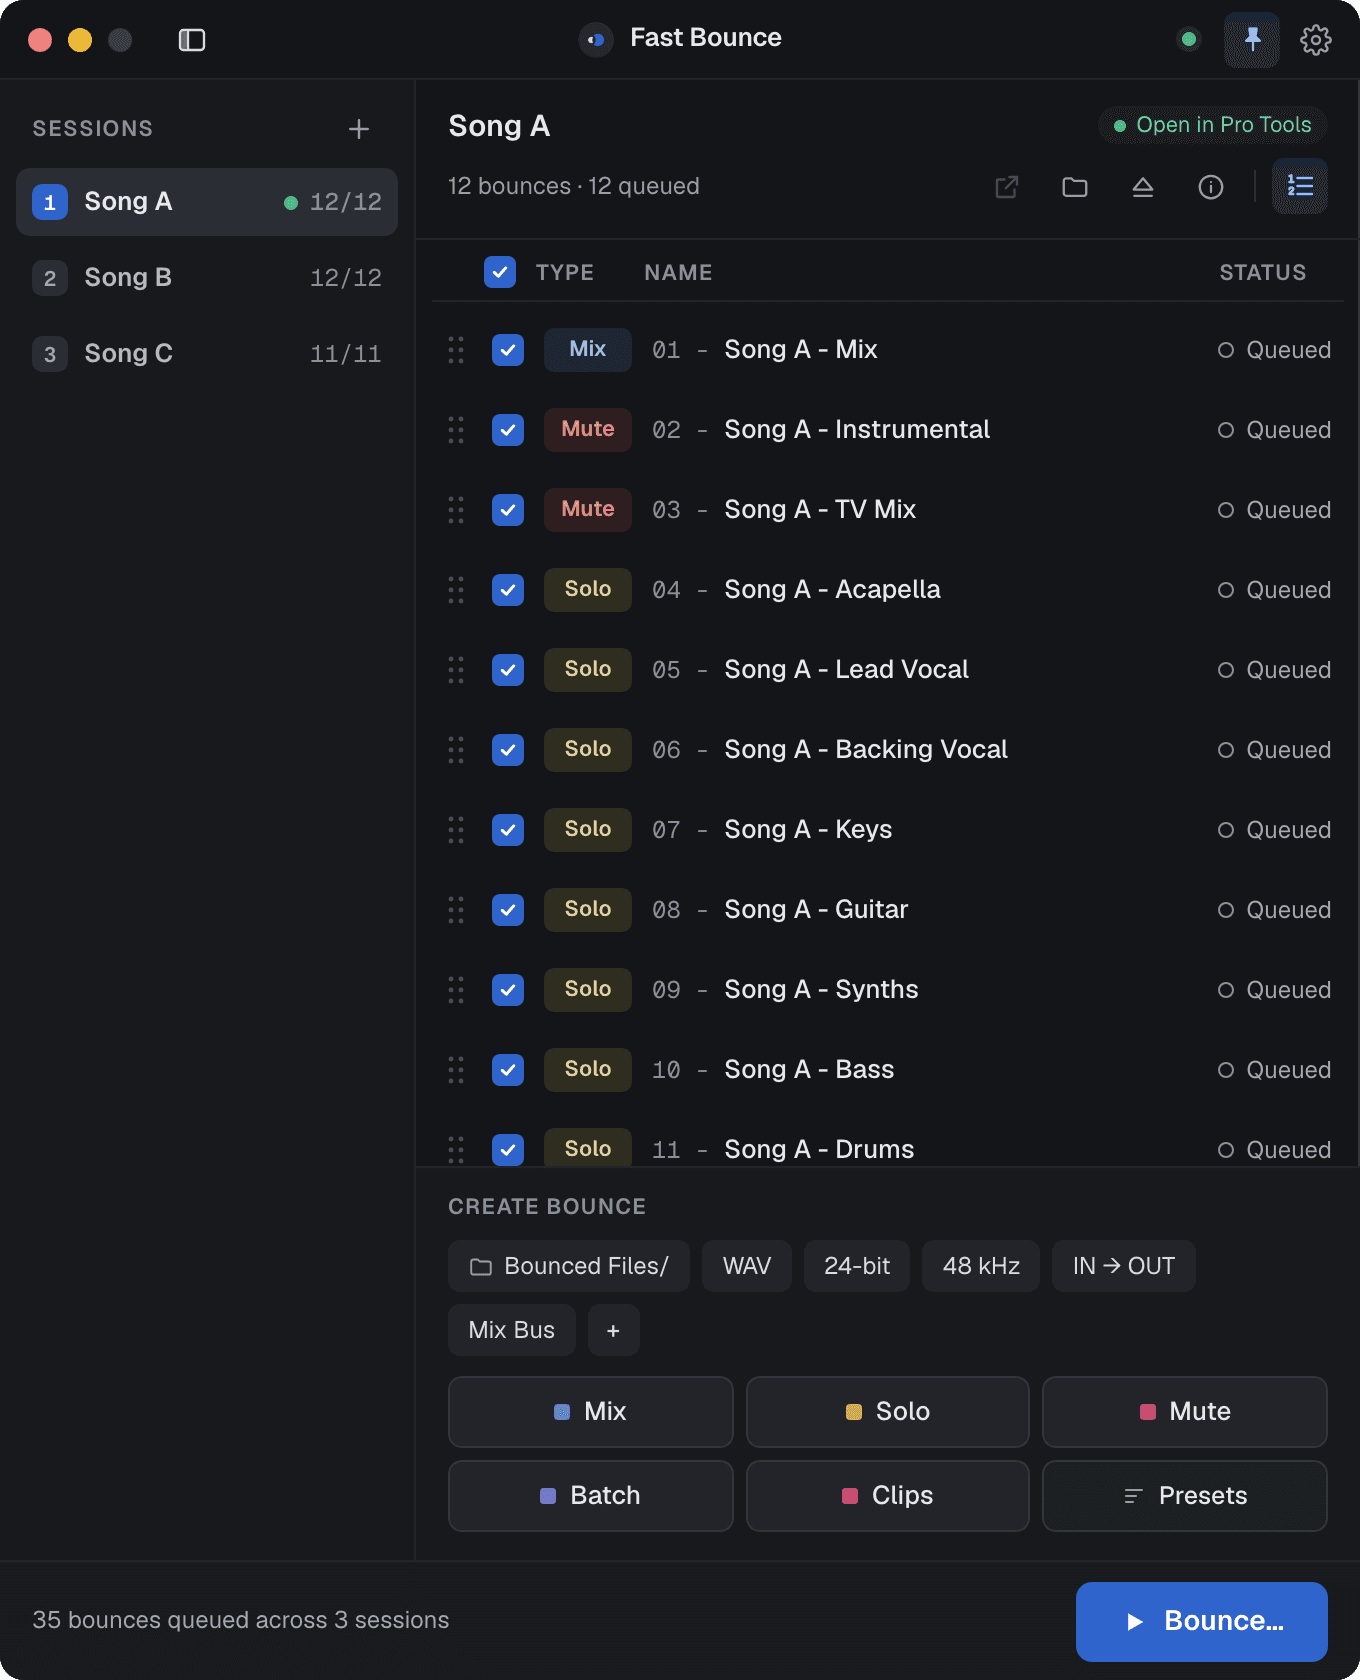Image resolution: width=1360 pixels, height=1680 pixels.
Task: Grab the drag handle for Song A - Mix
Action: (x=456, y=350)
